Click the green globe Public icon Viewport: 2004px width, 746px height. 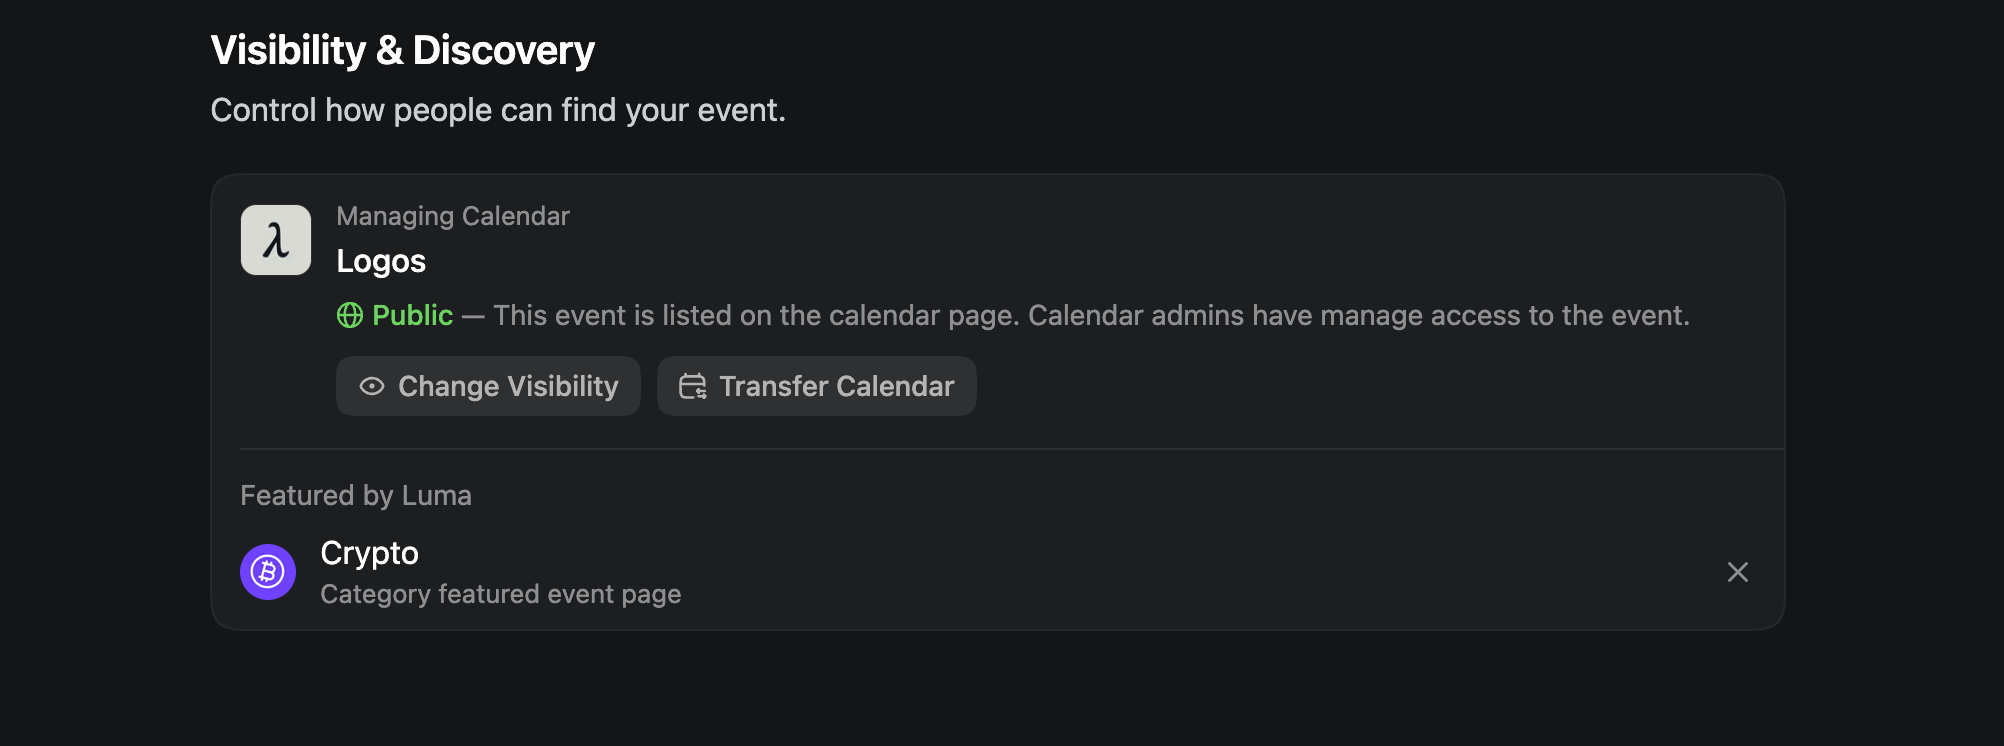coord(350,316)
